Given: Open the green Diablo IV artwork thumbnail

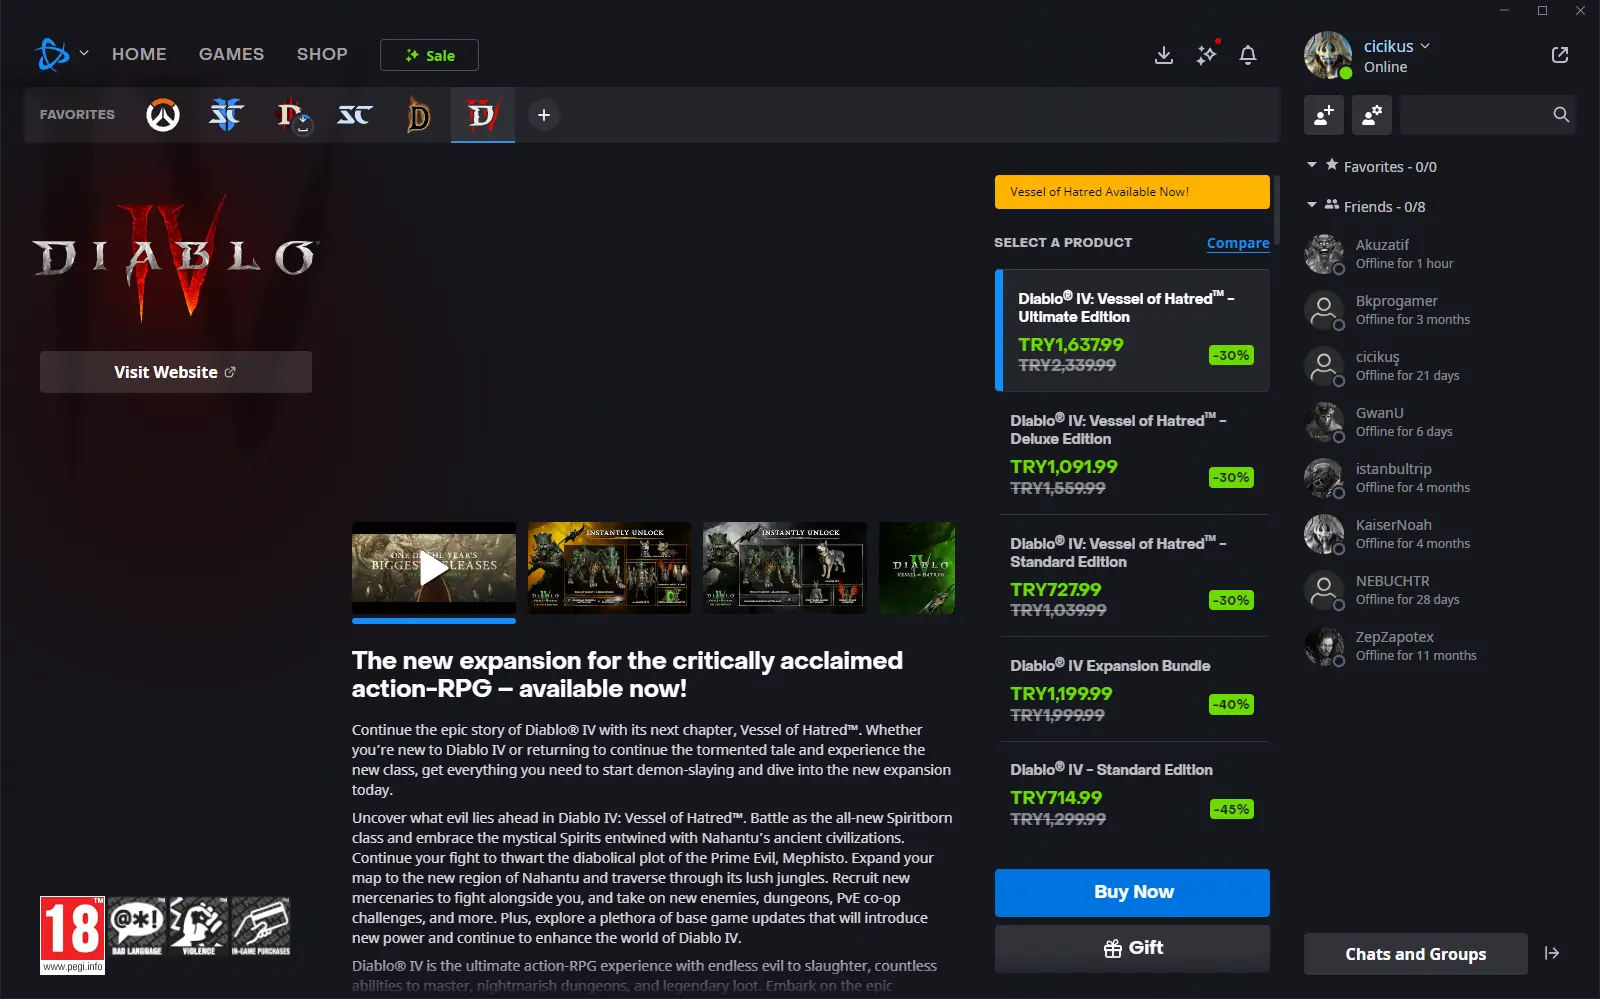Looking at the screenshot, I should tap(917, 568).
